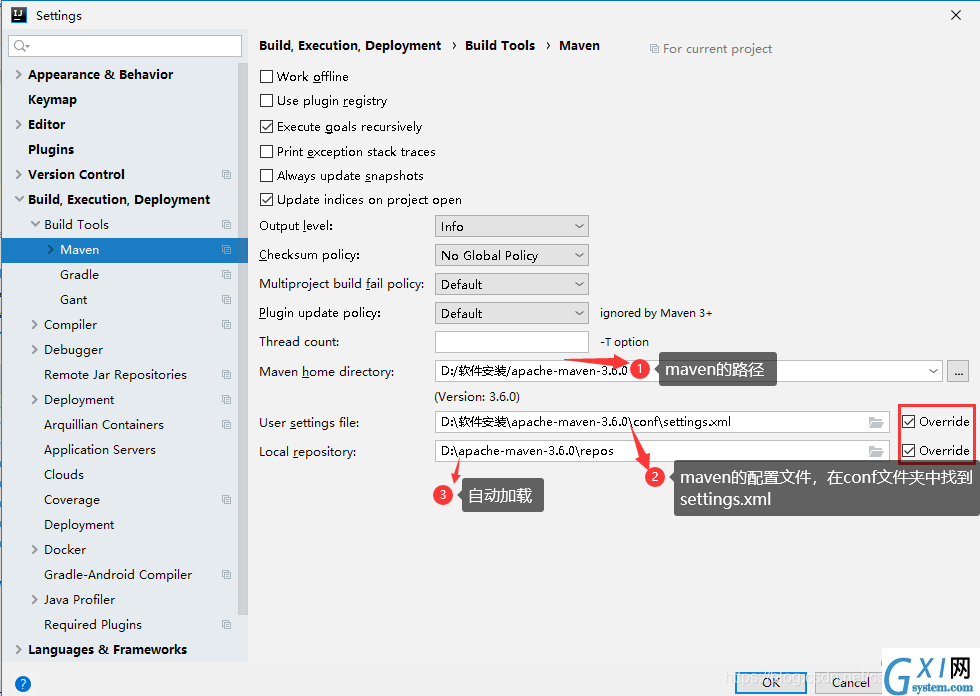The width and height of the screenshot is (980, 696).
Task: Open Multiproject build fail policy dropdown
Action: tap(512, 284)
